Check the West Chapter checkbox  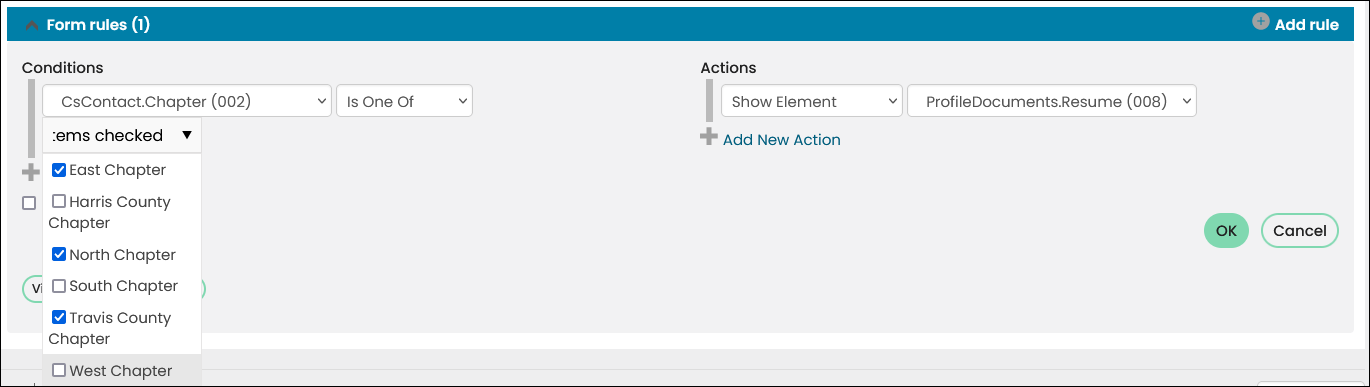click(x=59, y=370)
